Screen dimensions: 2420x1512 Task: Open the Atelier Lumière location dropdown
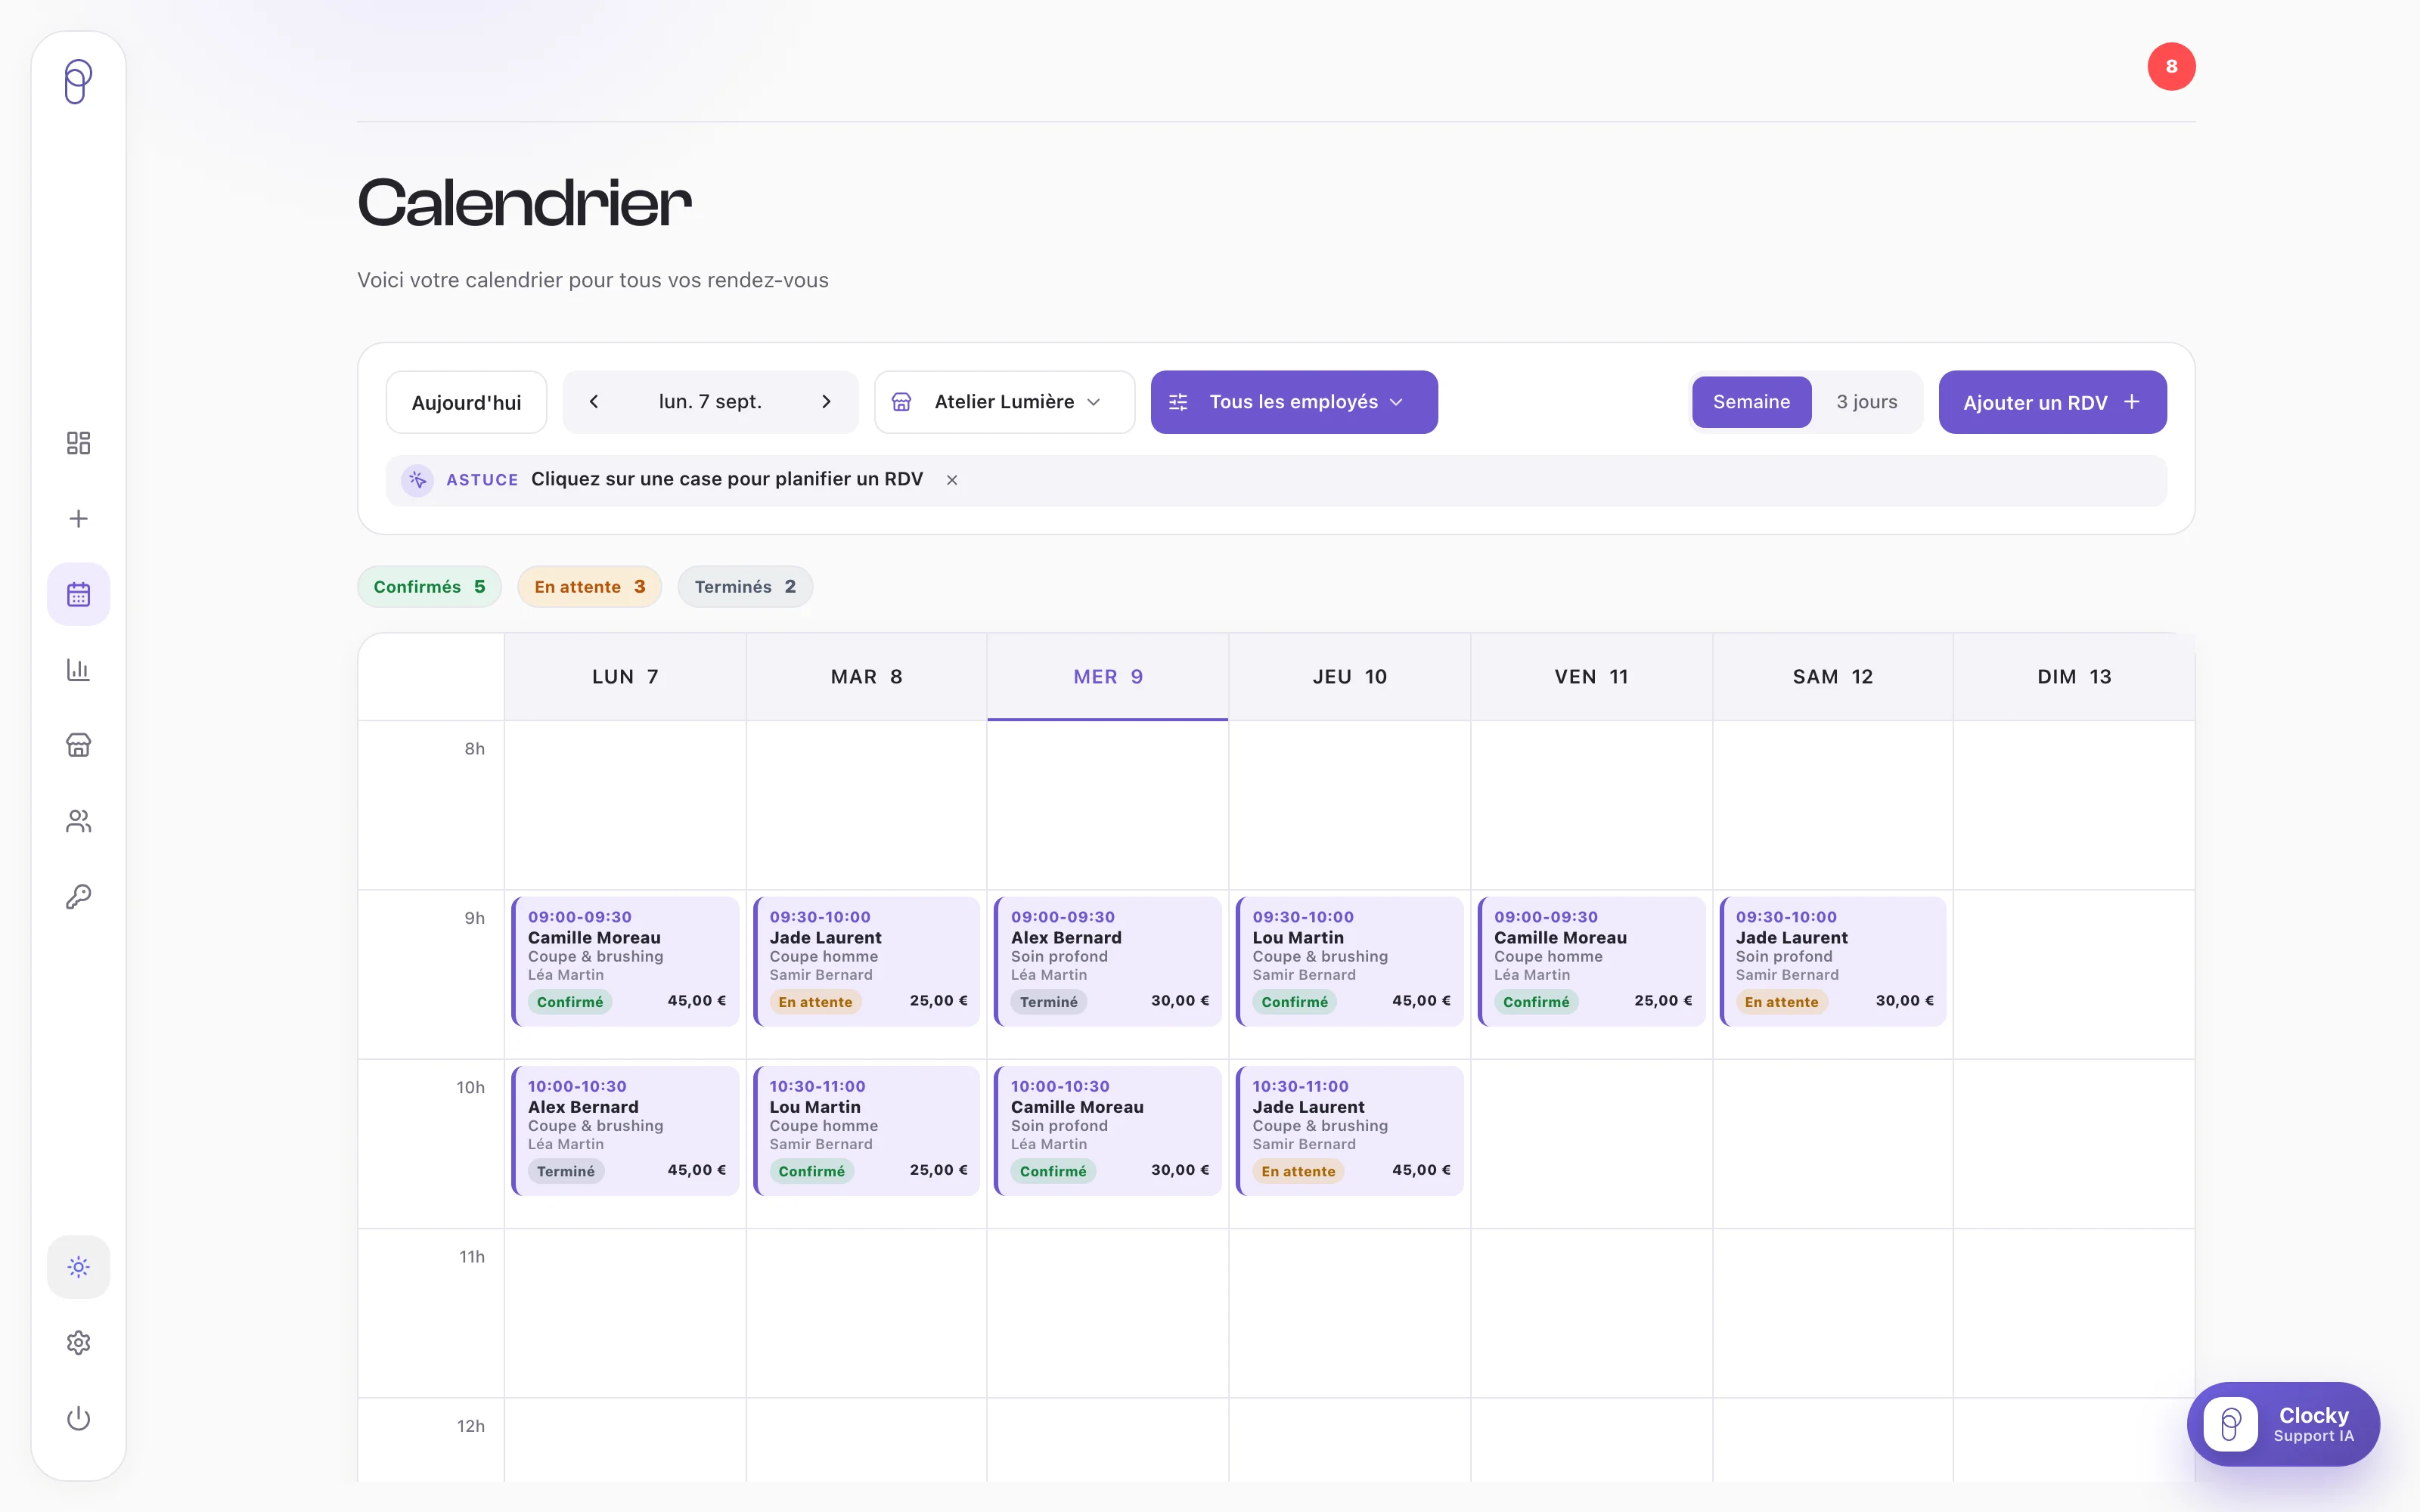[x=1004, y=402]
